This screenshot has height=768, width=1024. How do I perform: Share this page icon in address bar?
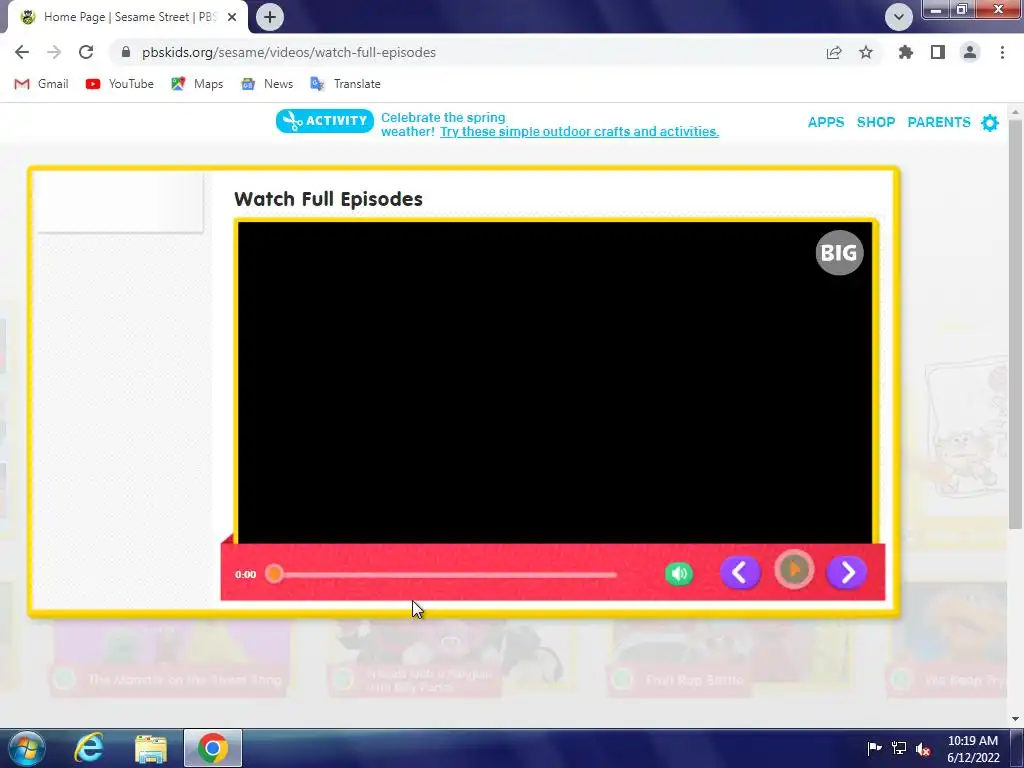834,52
